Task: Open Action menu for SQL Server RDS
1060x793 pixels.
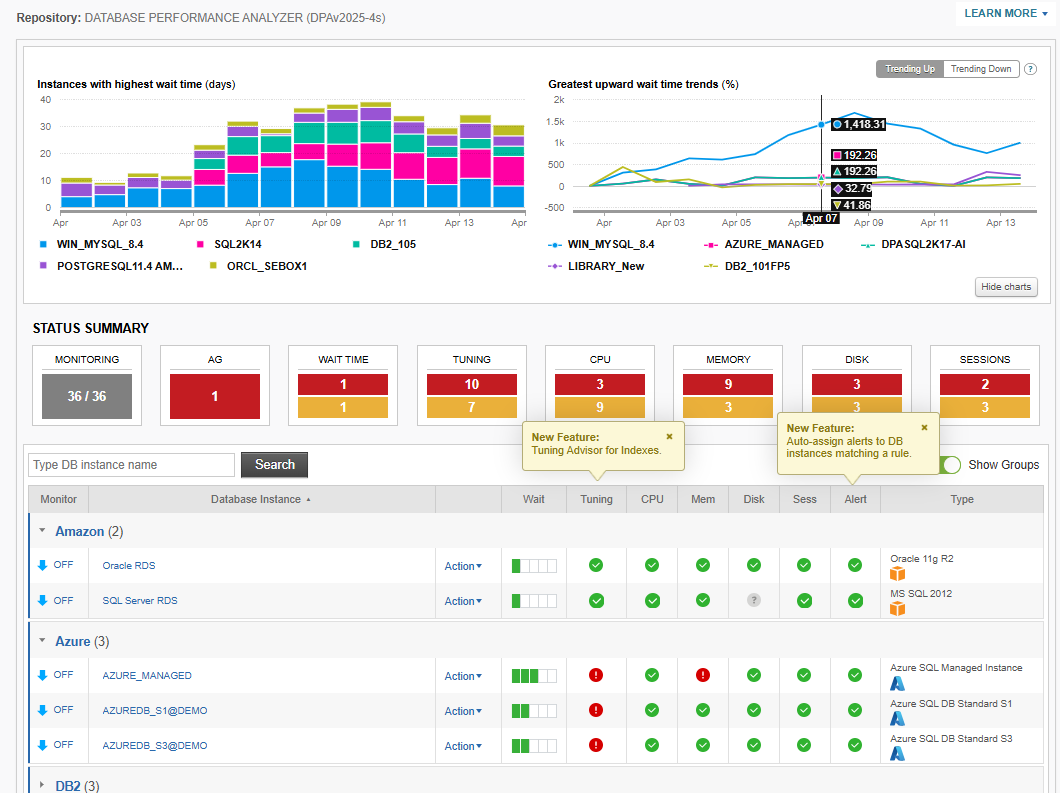Action: 463,602
